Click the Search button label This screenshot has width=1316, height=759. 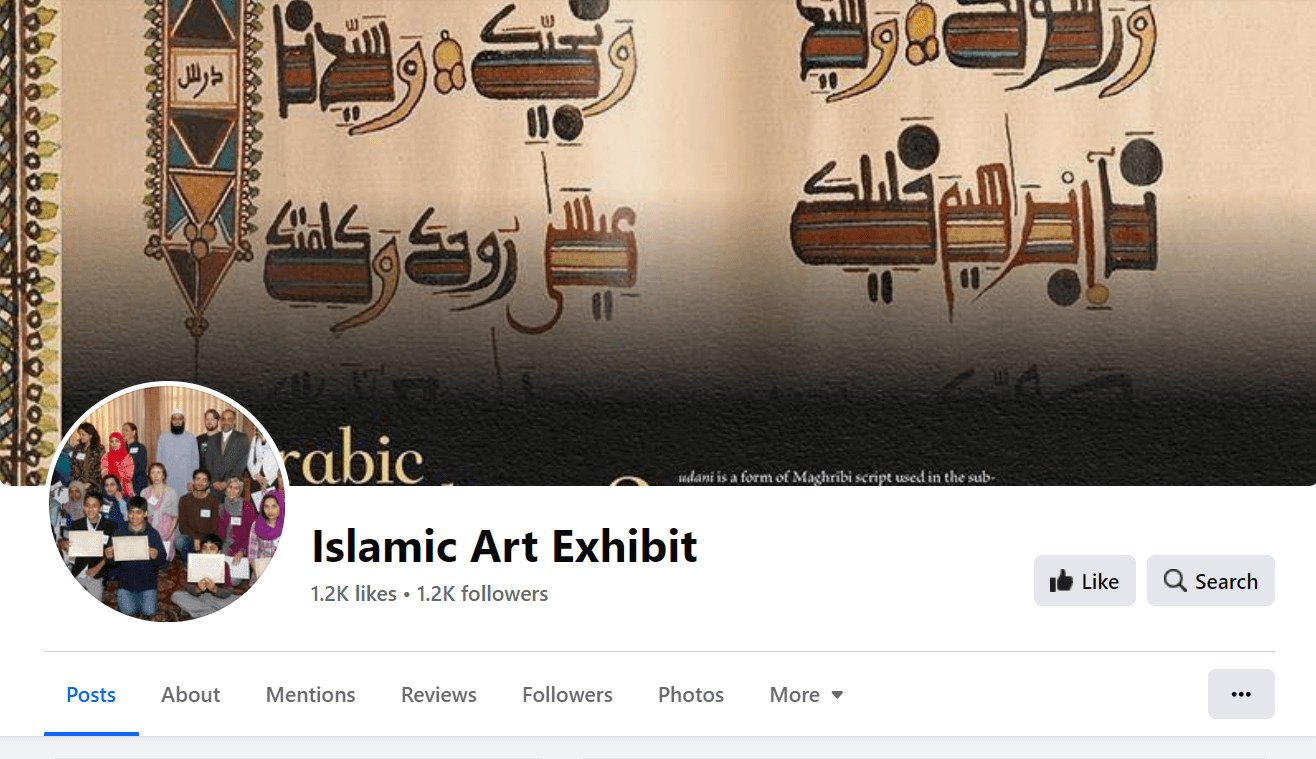click(x=1226, y=581)
